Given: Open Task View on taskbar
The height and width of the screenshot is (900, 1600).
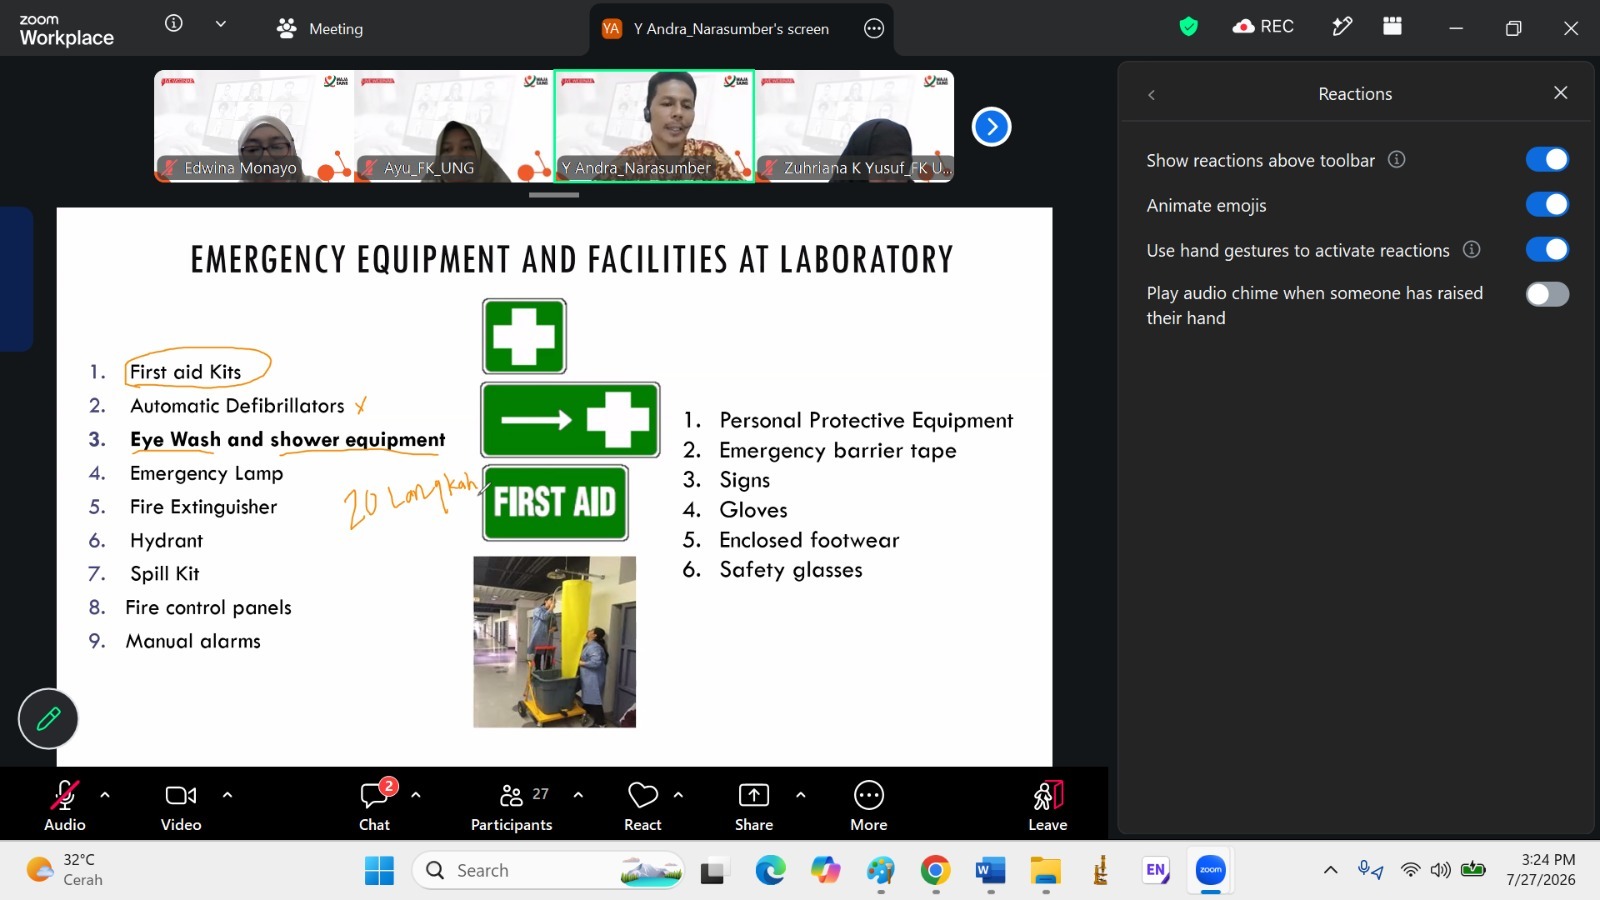Looking at the screenshot, I should pos(713,871).
